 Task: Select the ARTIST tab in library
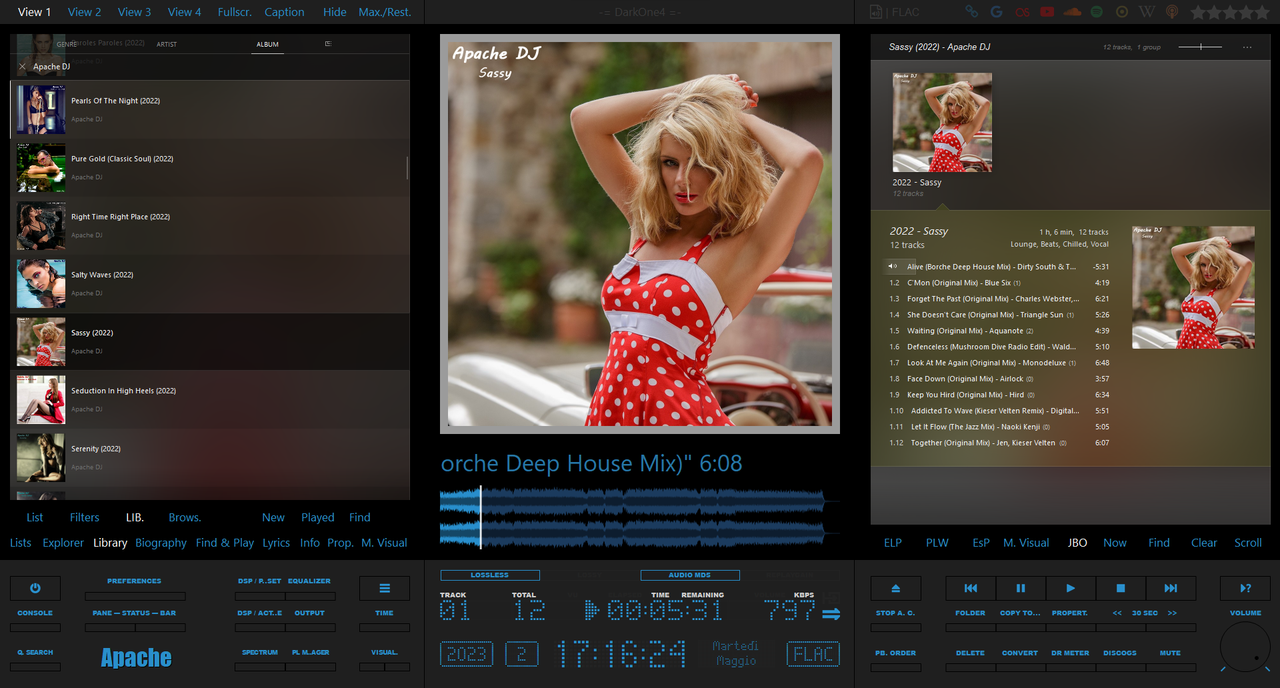pos(167,44)
